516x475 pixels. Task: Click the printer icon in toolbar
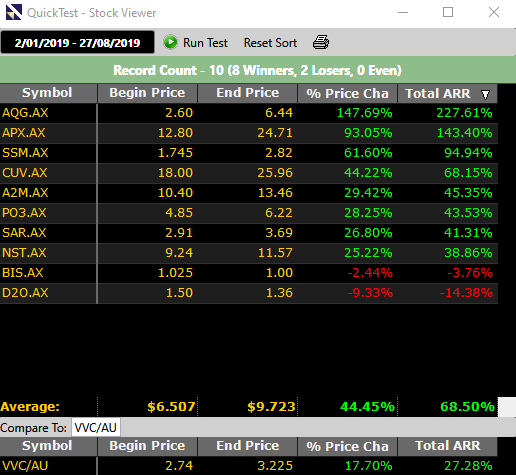click(321, 42)
